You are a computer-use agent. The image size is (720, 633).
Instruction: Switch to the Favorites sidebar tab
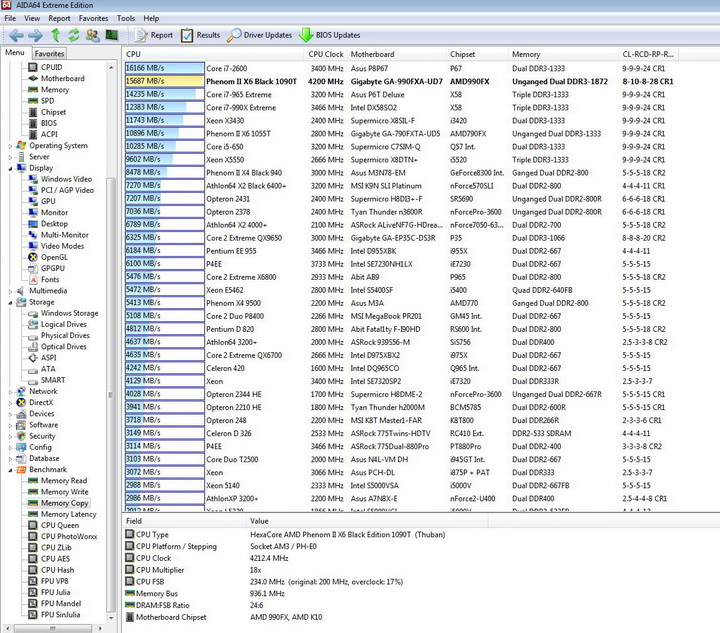[49, 53]
